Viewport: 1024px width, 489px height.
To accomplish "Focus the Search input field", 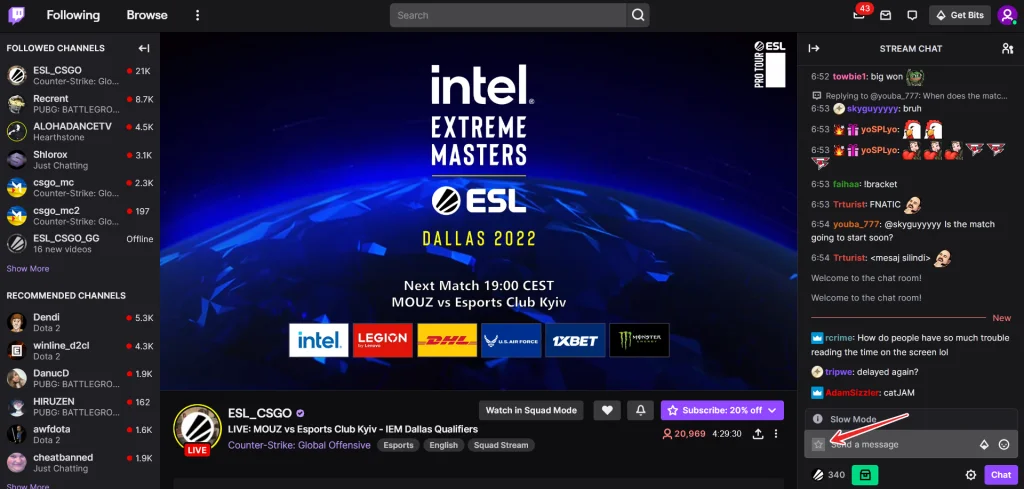I will [x=508, y=15].
